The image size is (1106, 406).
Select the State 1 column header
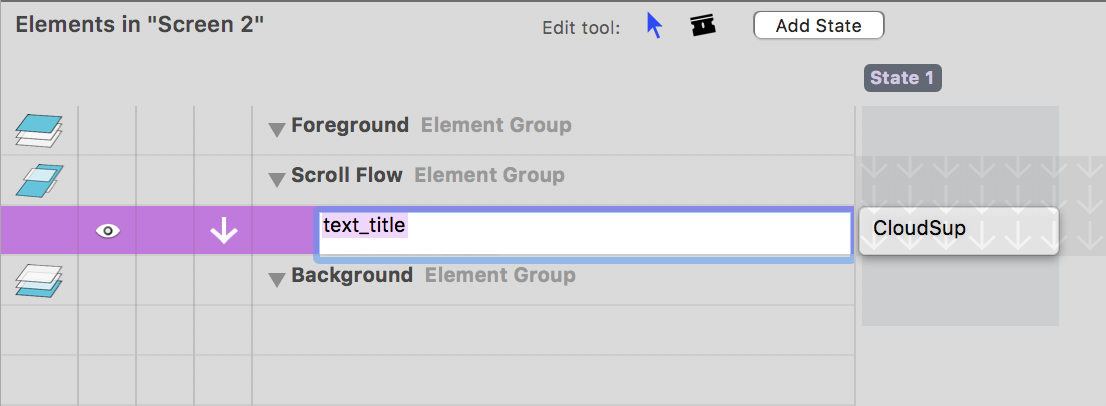pos(902,78)
